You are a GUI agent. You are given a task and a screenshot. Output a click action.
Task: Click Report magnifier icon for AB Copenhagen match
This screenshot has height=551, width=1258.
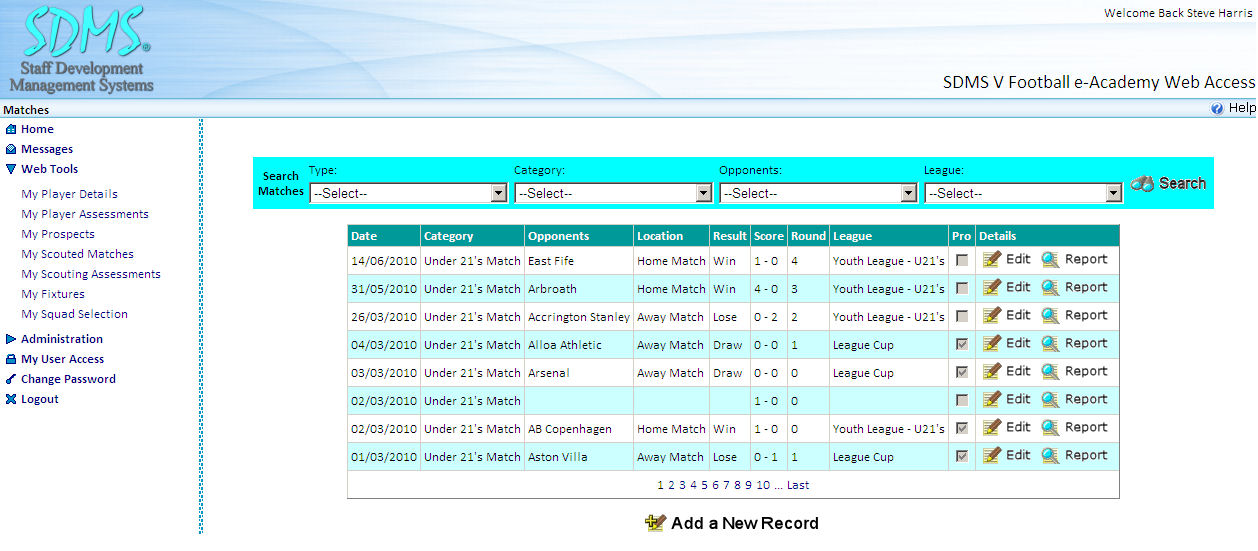pyautogui.click(x=1050, y=427)
